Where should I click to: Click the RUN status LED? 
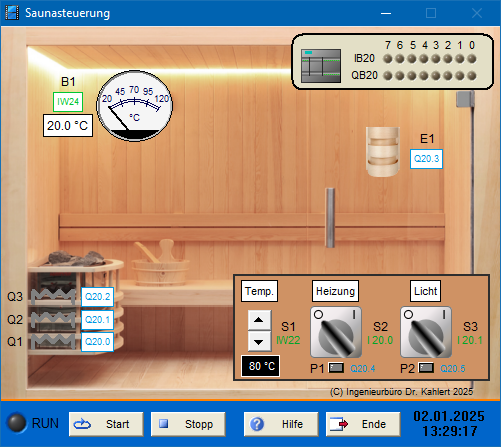pyautogui.click(x=16, y=423)
